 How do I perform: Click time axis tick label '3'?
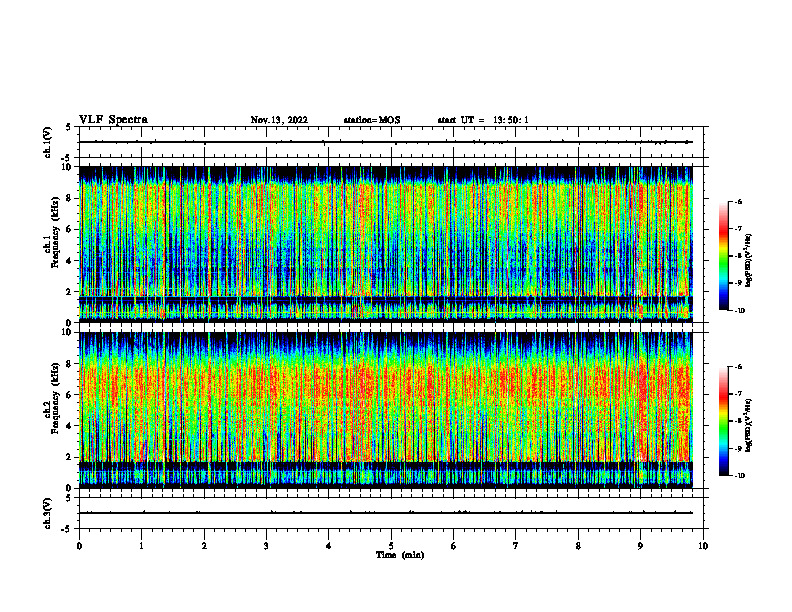click(x=266, y=546)
